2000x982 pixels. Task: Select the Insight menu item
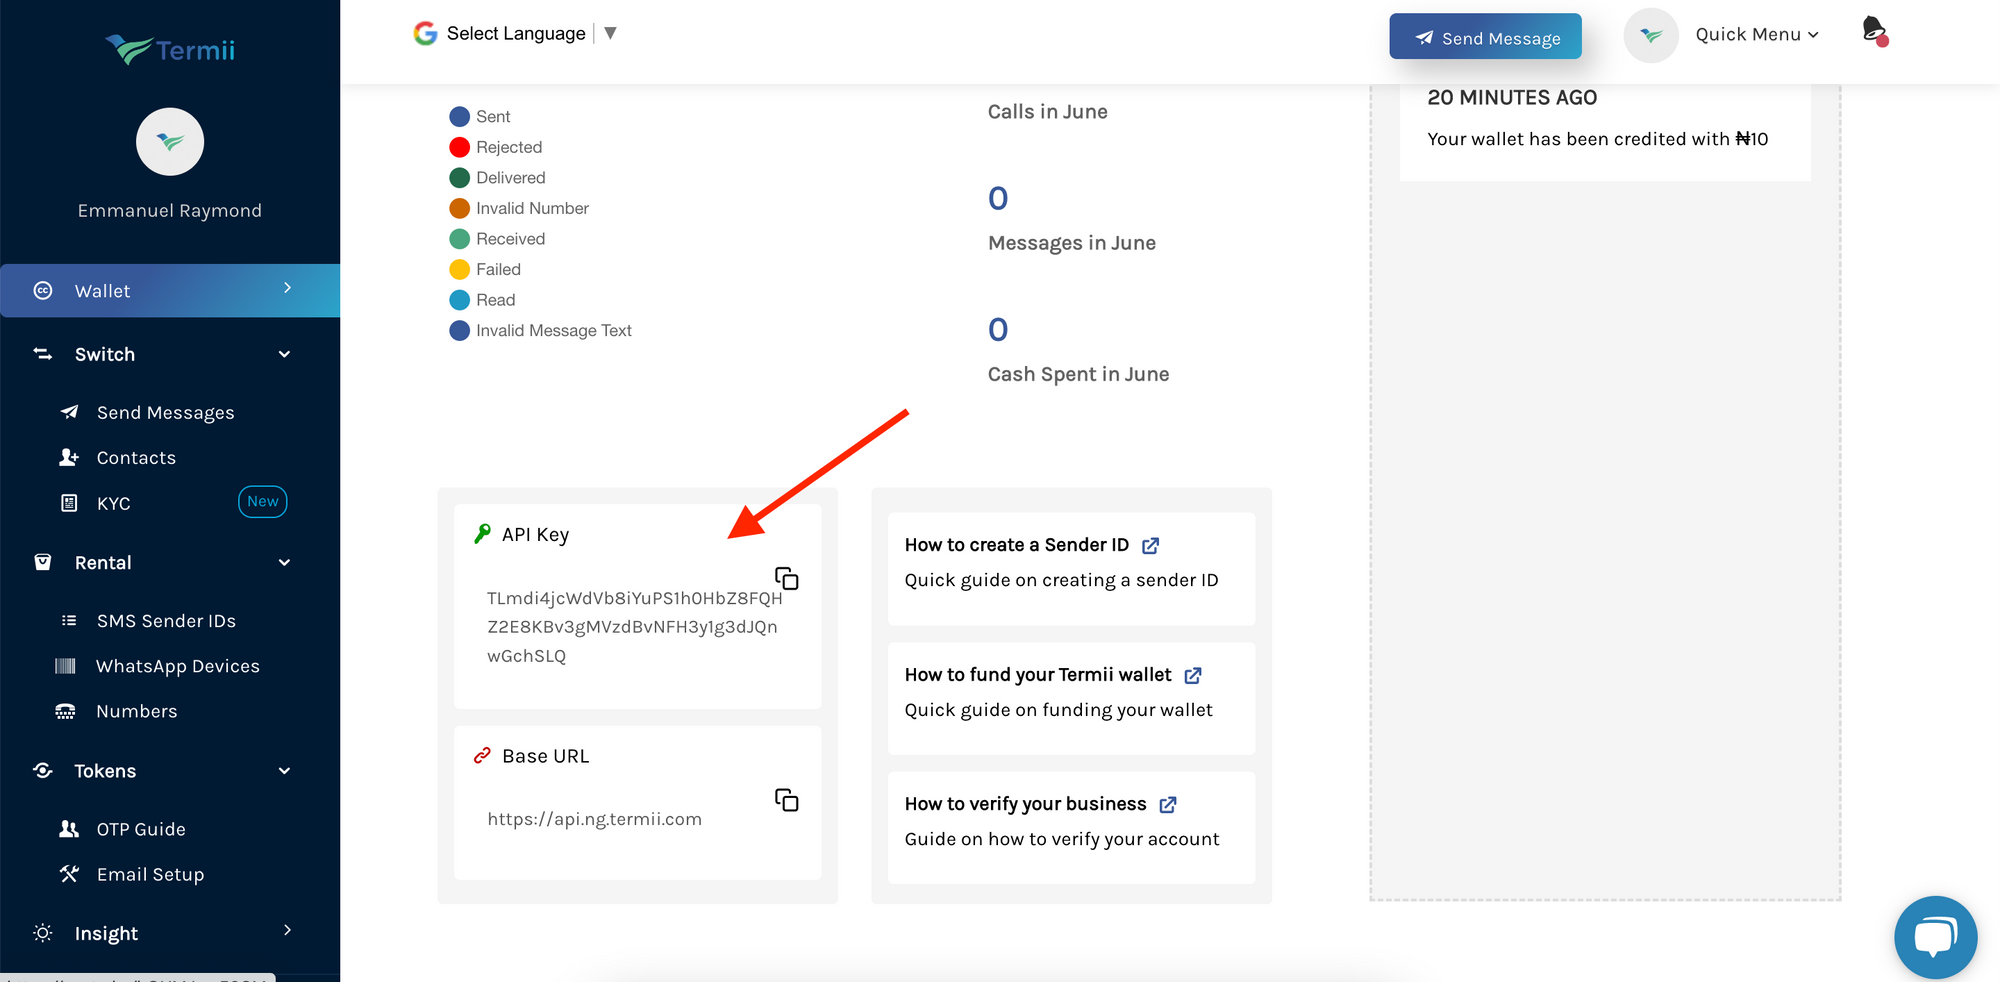tap(106, 933)
